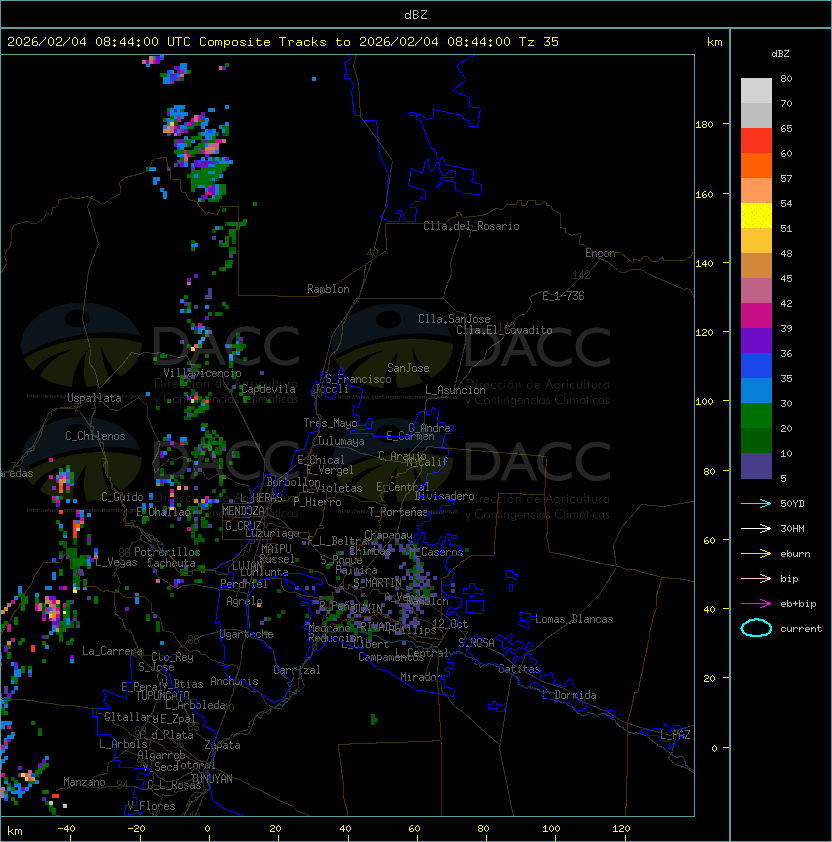Click the 180 km mark on vertical axis
This screenshot has width=832, height=842.
pyautogui.click(x=704, y=125)
